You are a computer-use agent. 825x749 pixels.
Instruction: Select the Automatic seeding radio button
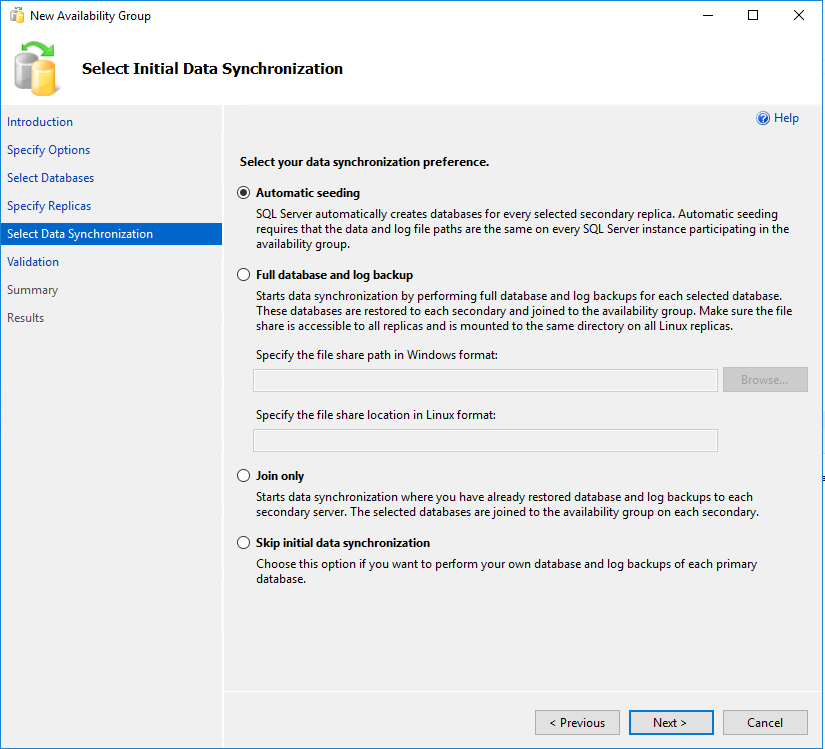click(x=243, y=193)
